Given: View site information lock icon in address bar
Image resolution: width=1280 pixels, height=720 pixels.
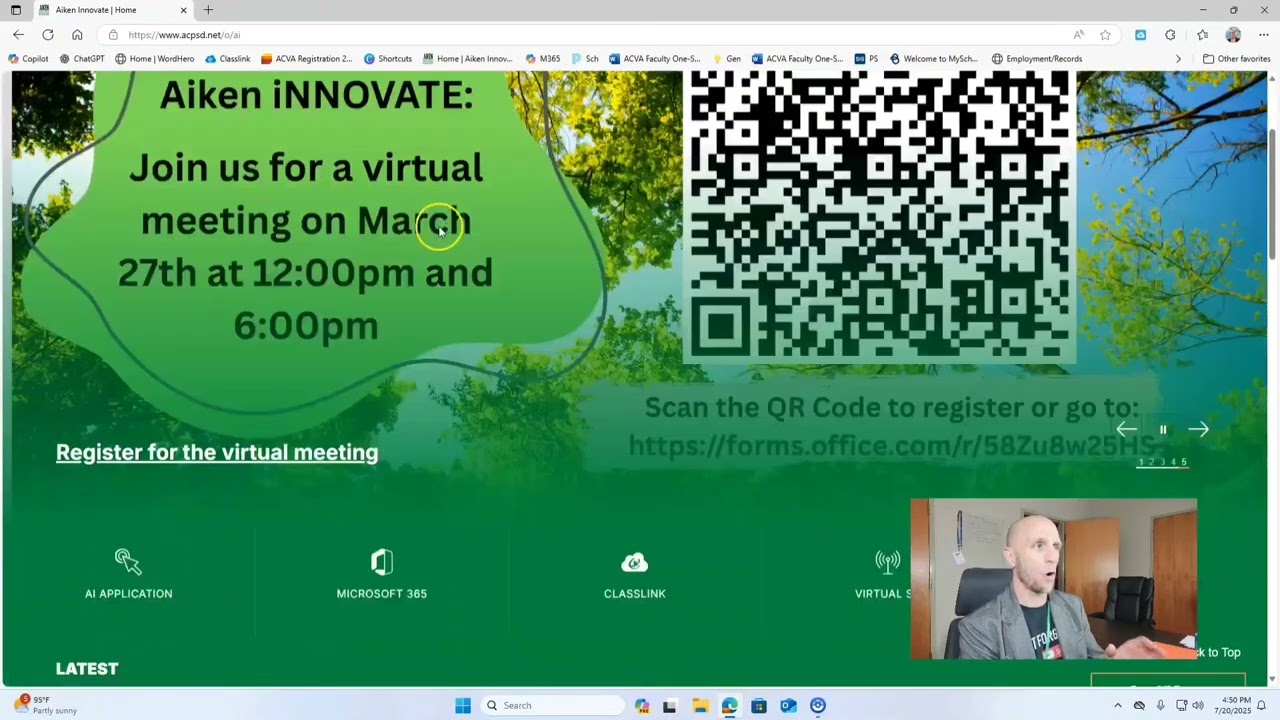Looking at the screenshot, I should pyautogui.click(x=113, y=35).
